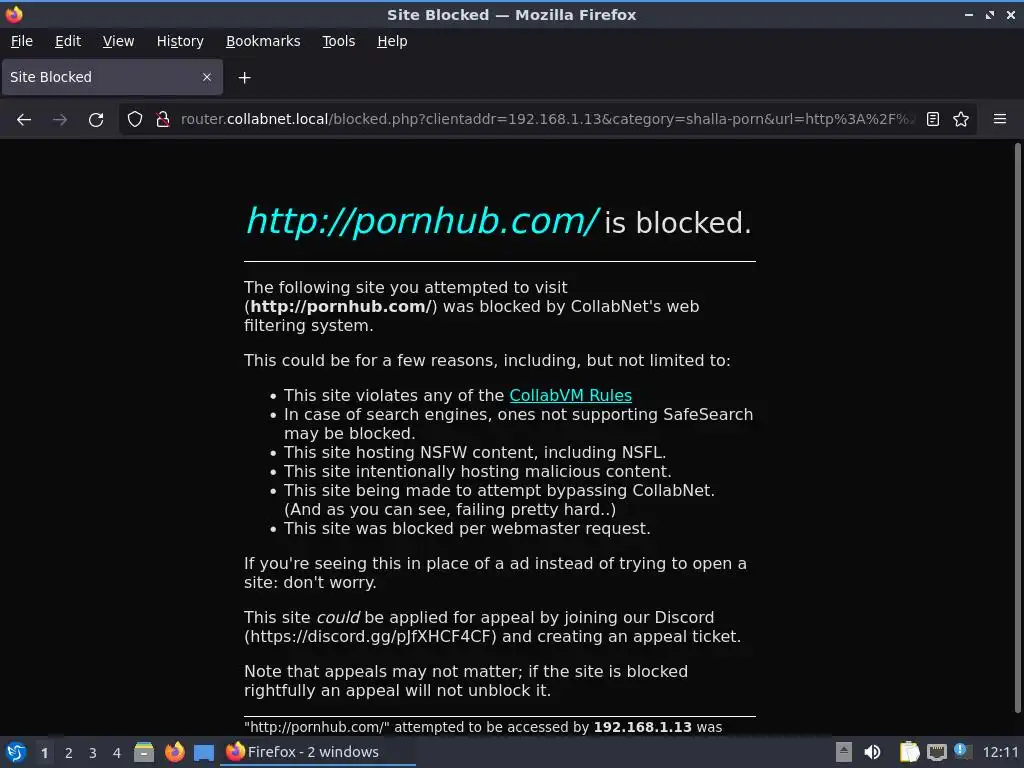This screenshot has width=1024, height=768.
Task: Switch to workspace 4
Action: 117,753
